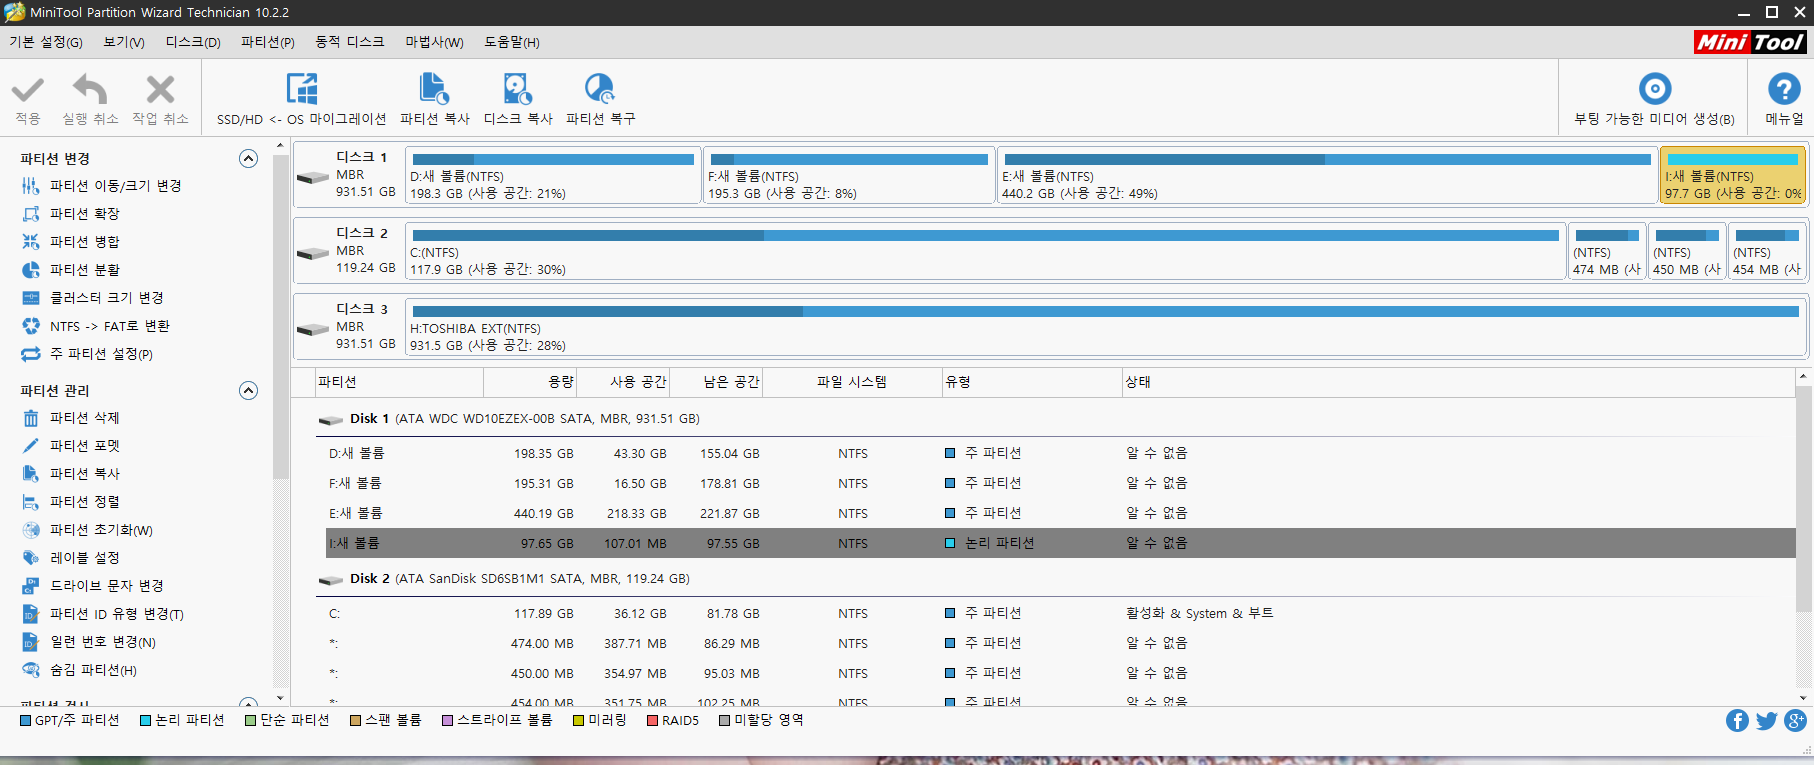Select 클러스터 크기 변경 action

point(92,298)
